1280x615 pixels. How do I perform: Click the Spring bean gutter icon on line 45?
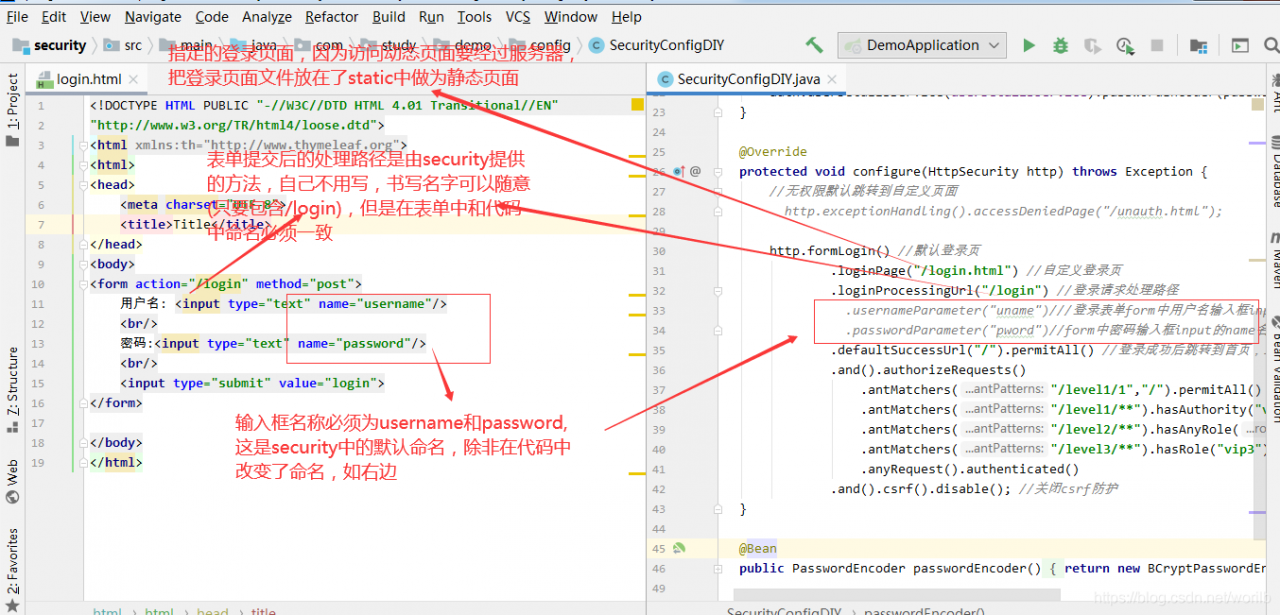(679, 548)
